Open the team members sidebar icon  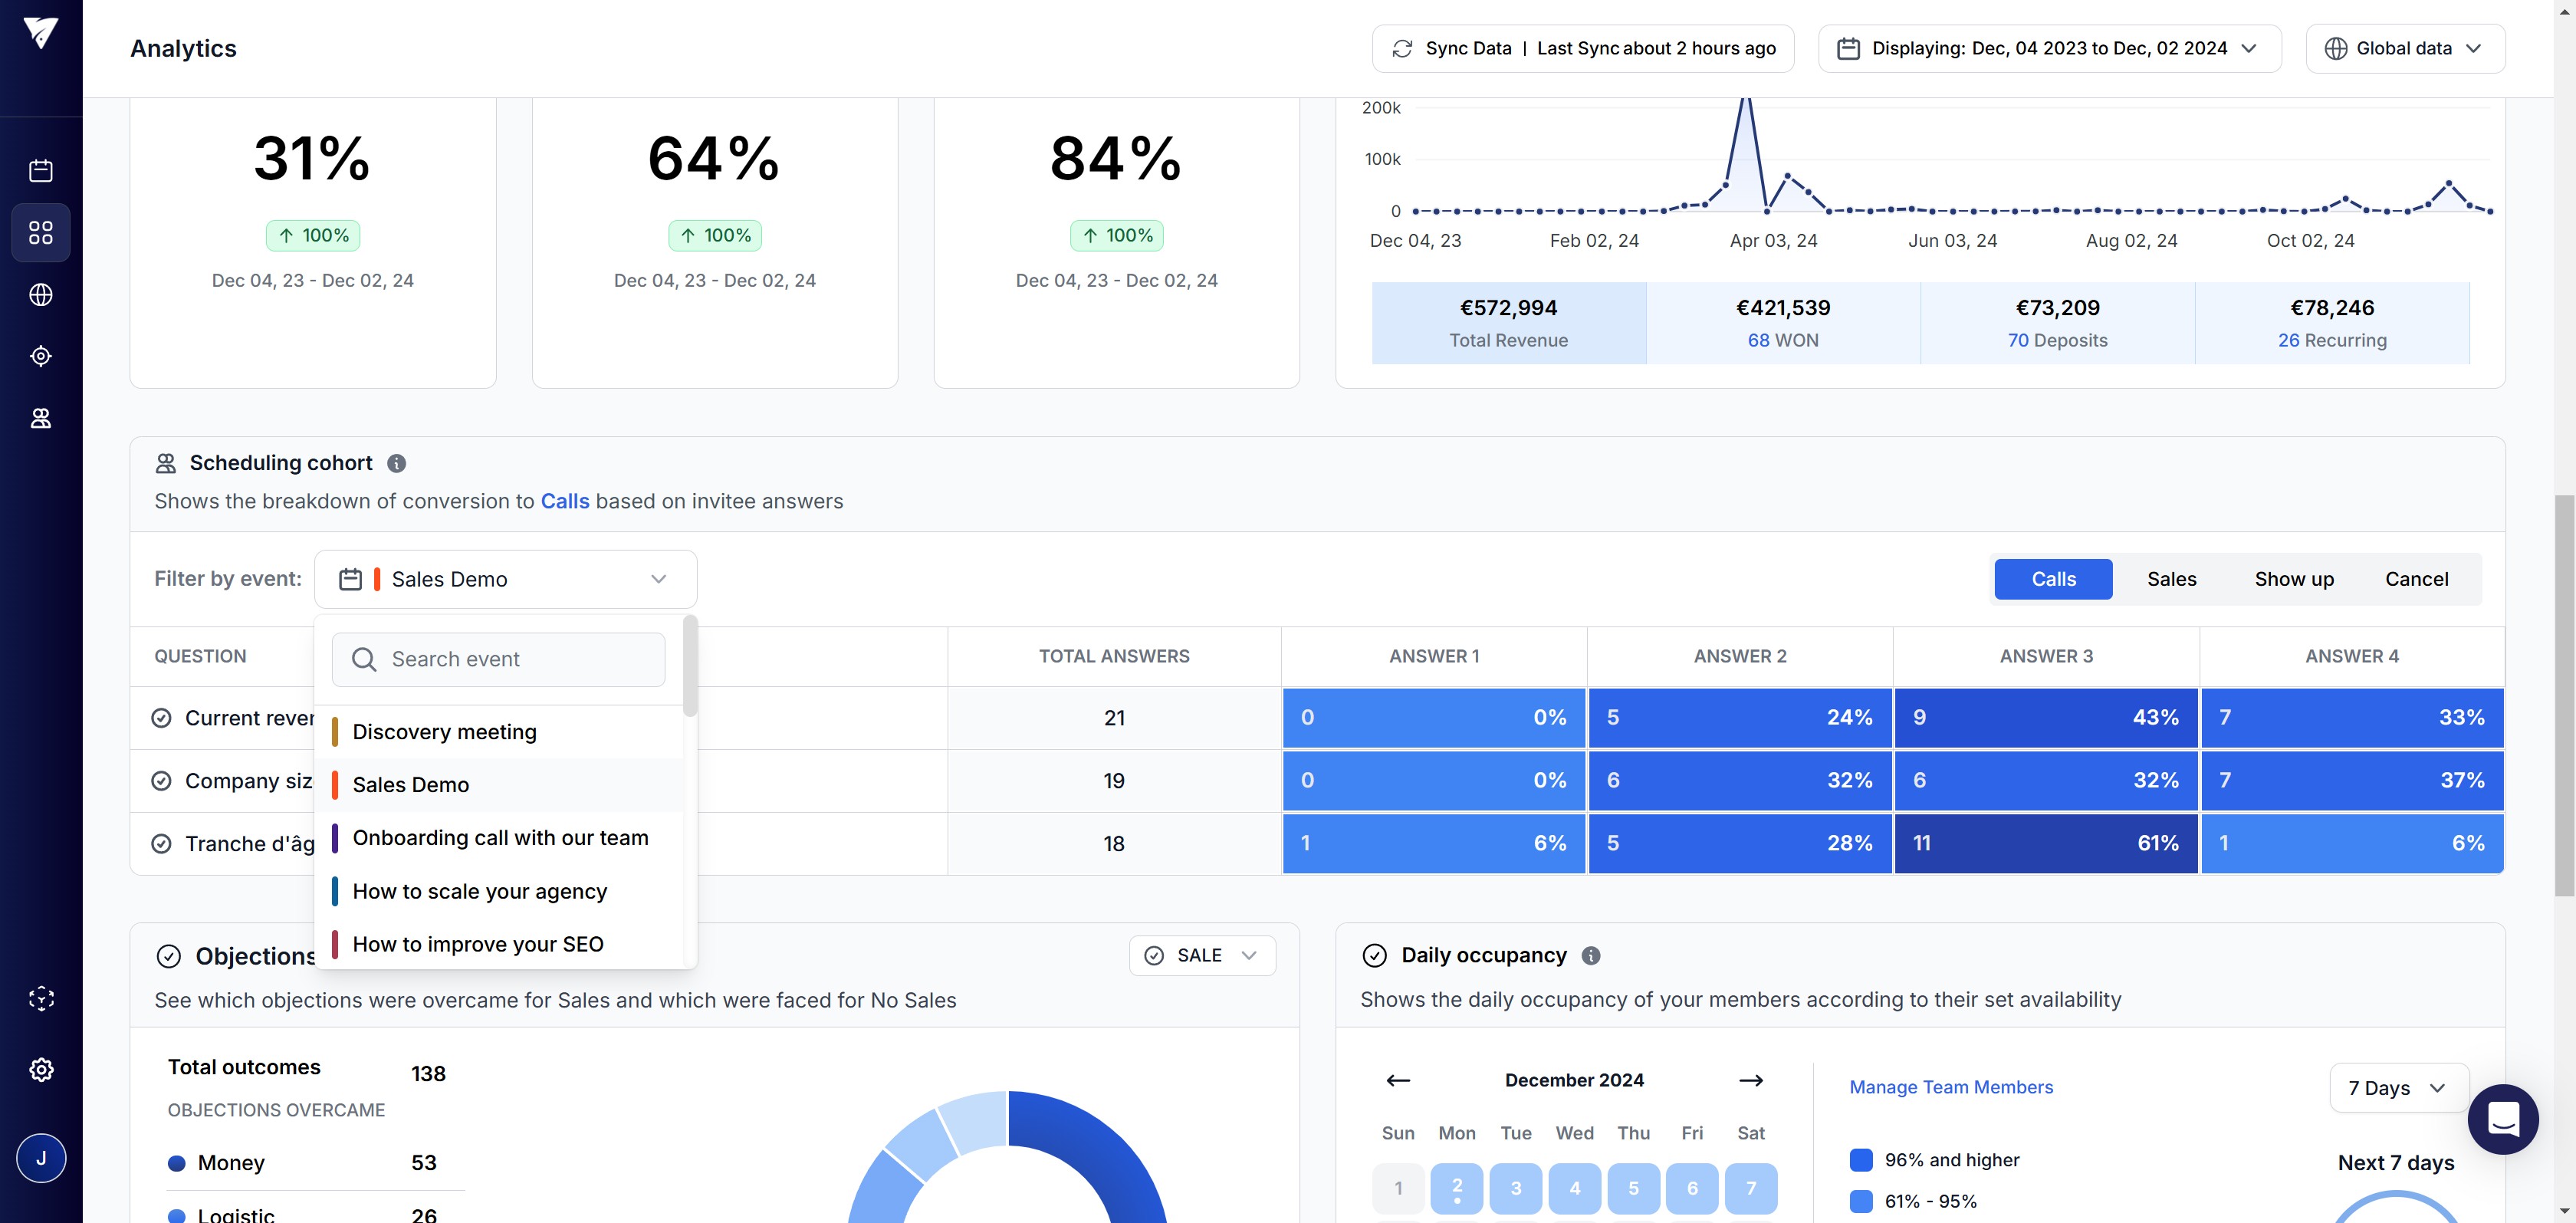point(41,418)
